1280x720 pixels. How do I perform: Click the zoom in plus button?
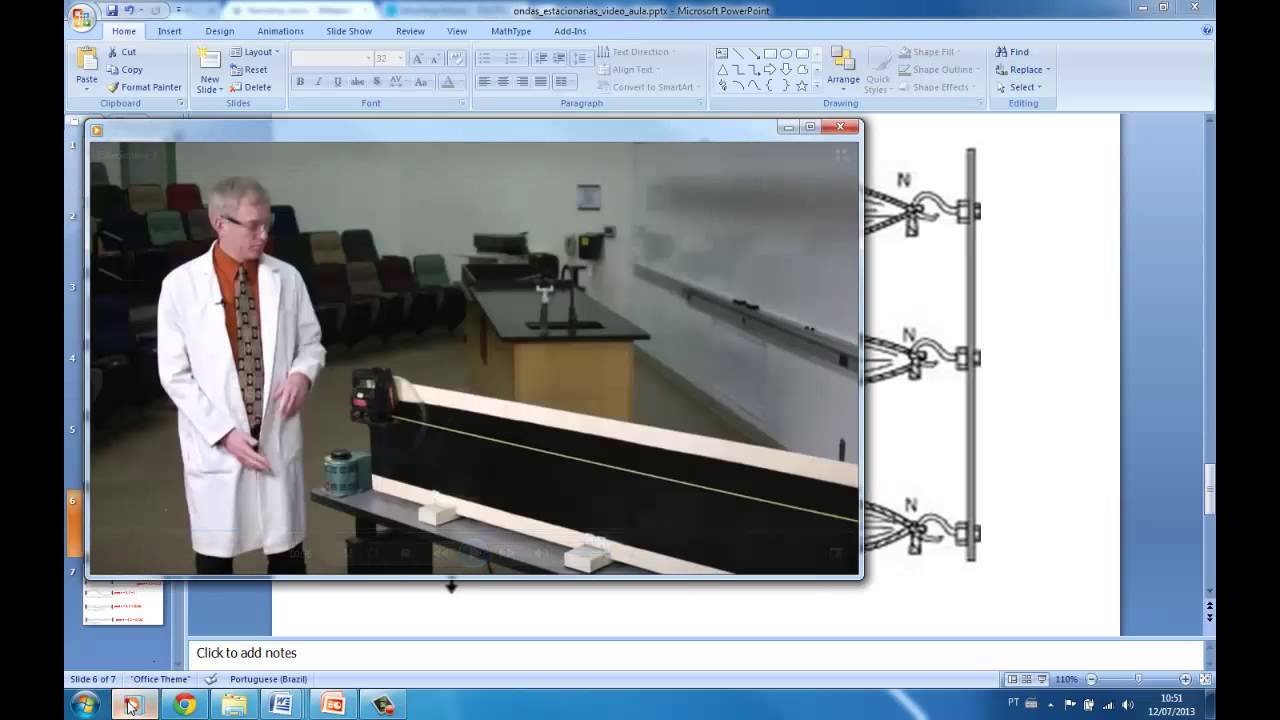pyautogui.click(x=1186, y=679)
